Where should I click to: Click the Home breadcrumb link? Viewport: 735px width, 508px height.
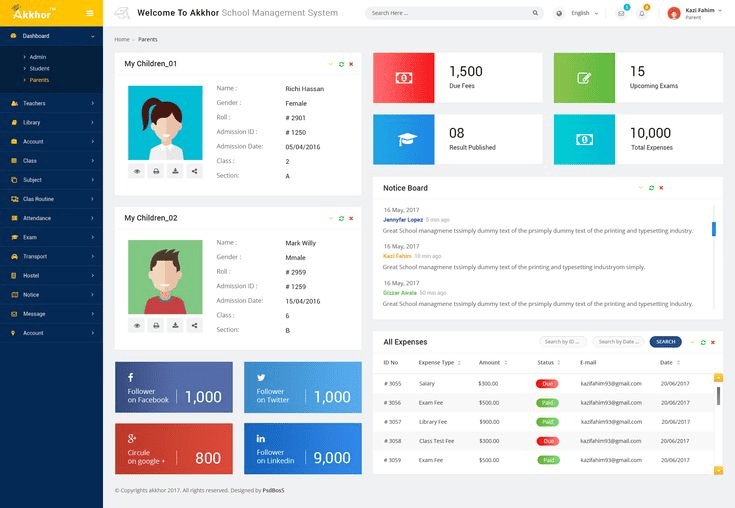122,39
